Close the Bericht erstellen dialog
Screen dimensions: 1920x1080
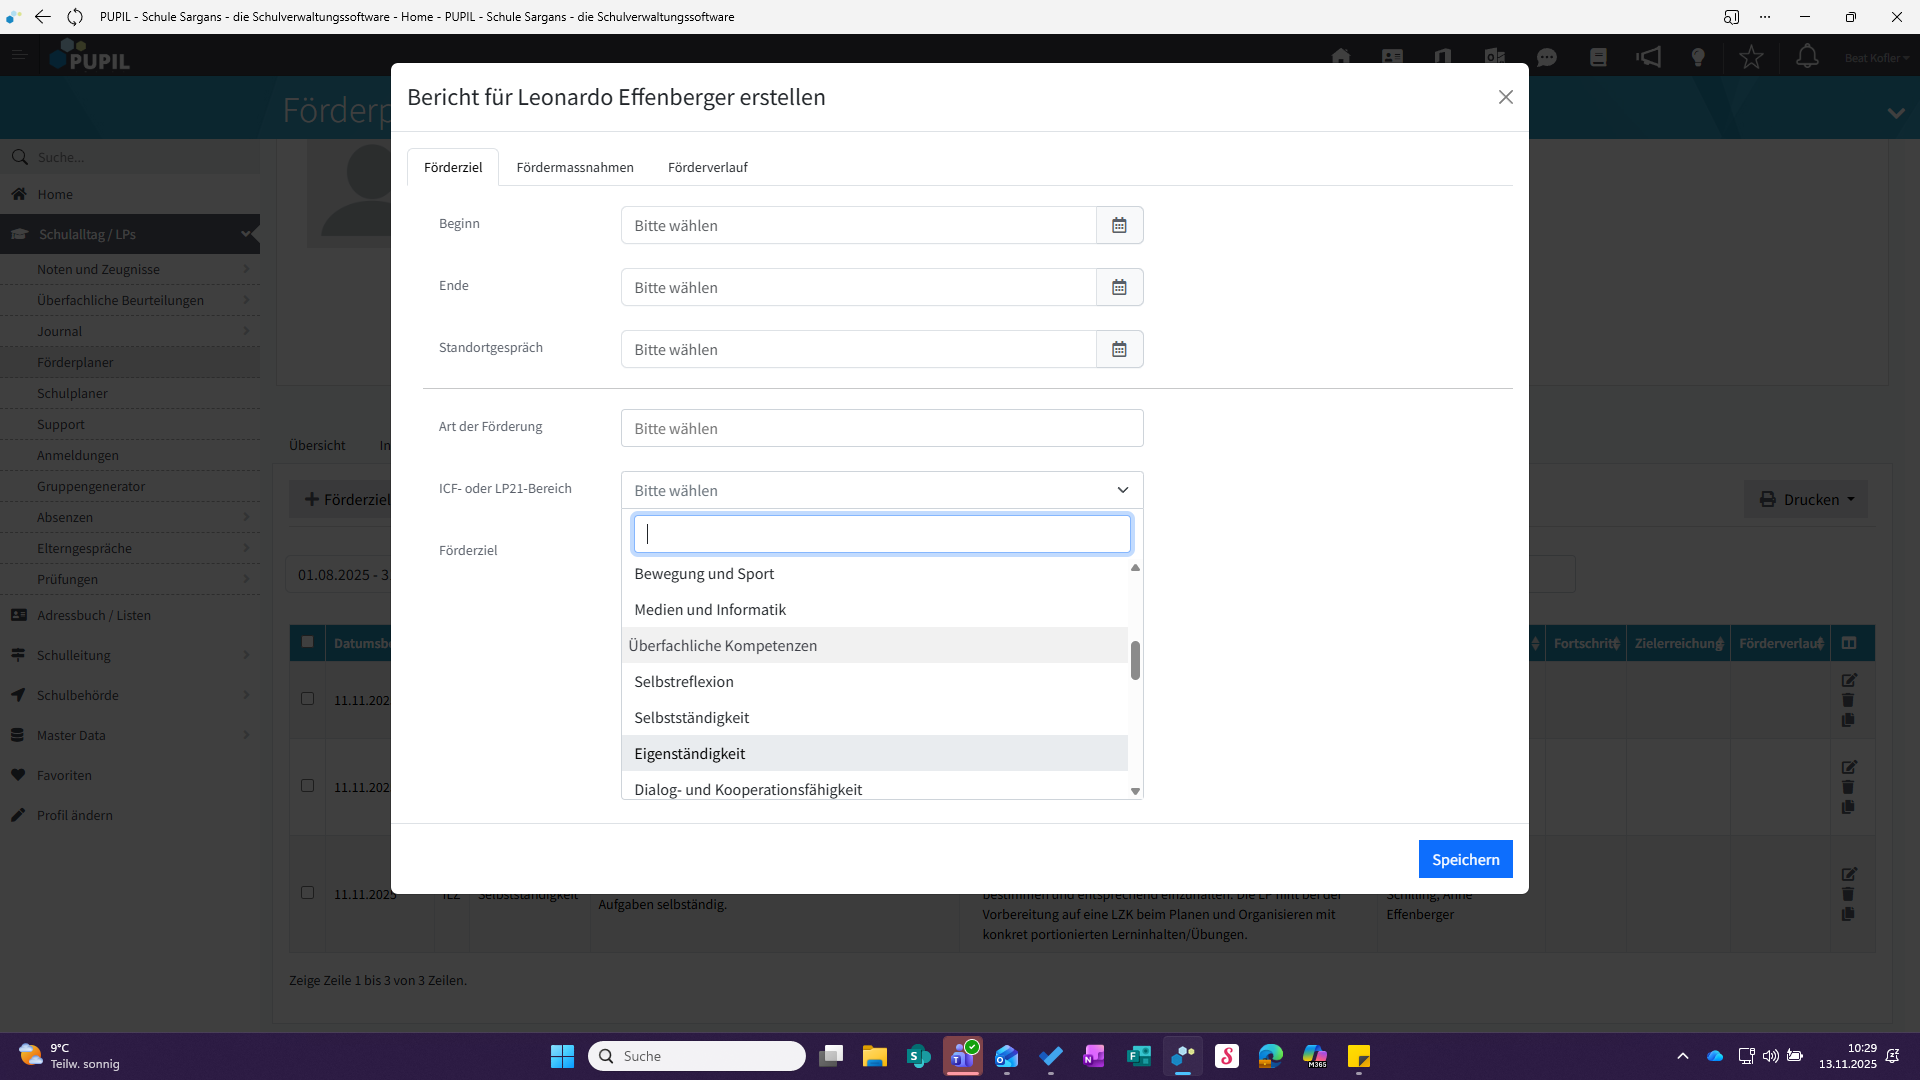(x=1505, y=97)
